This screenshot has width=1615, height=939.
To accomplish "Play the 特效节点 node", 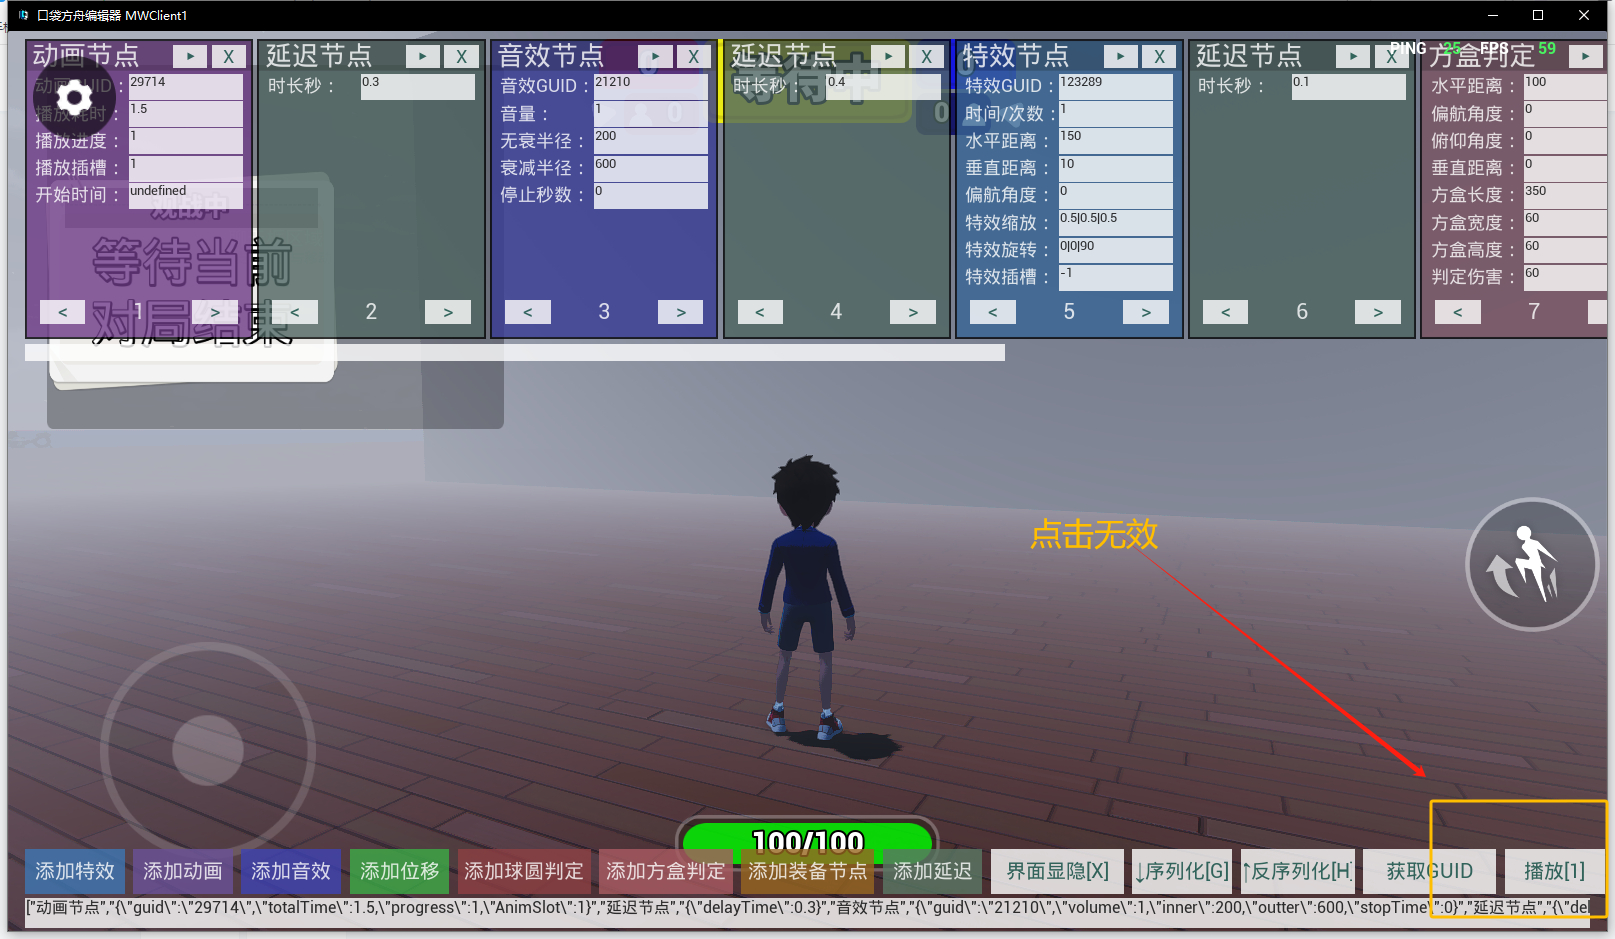I will point(1120,57).
